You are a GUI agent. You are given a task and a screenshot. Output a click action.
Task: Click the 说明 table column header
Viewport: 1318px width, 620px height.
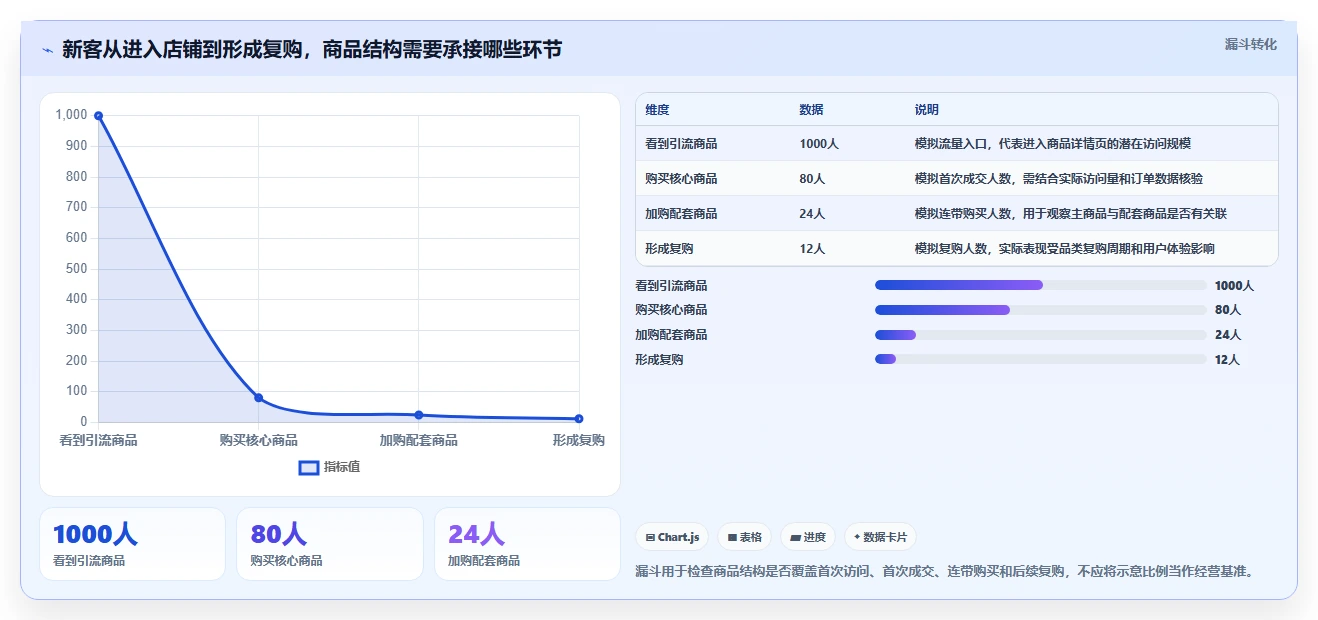click(x=926, y=110)
